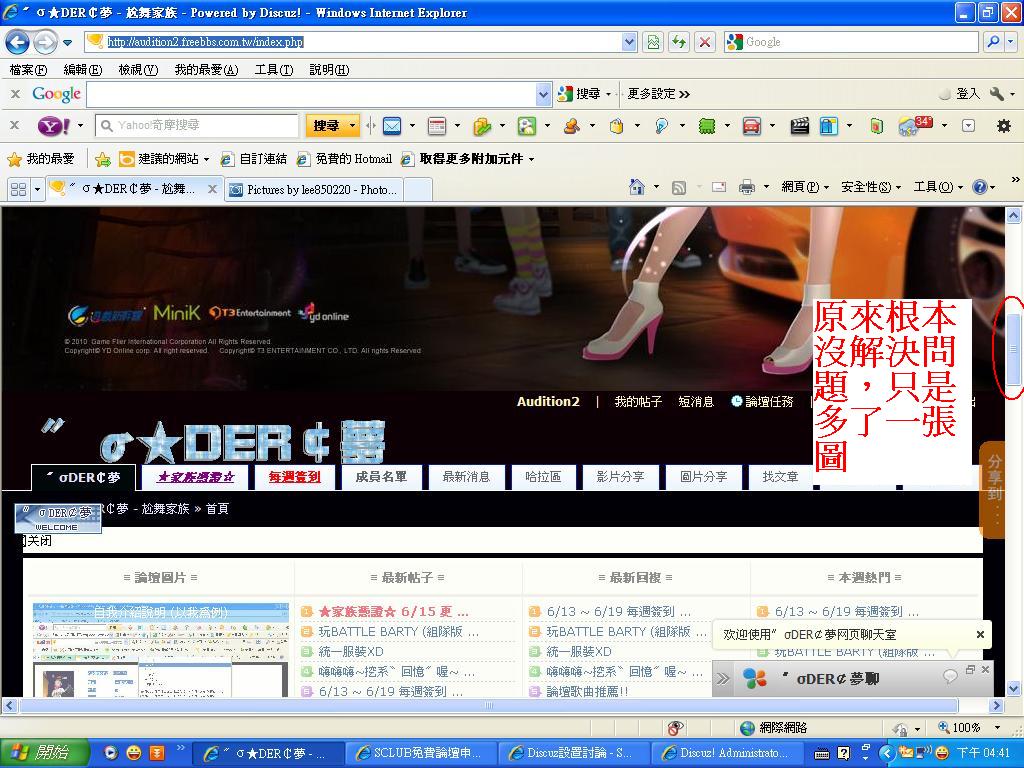Close the chat room welcome tooltip
The width and height of the screenshot is (1024, 768).
(x=980, y=634)
